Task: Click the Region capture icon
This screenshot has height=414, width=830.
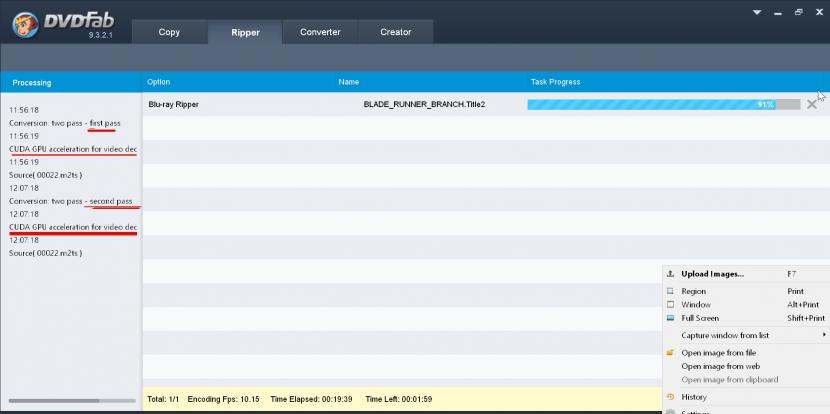Action: point(670,291)
